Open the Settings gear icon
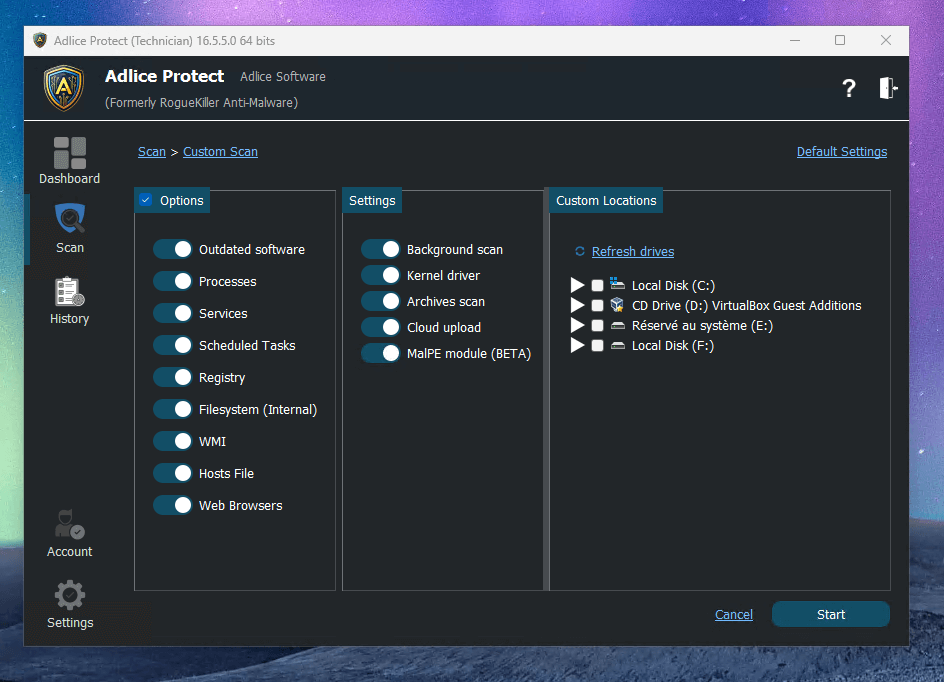 tap(69, 596)
